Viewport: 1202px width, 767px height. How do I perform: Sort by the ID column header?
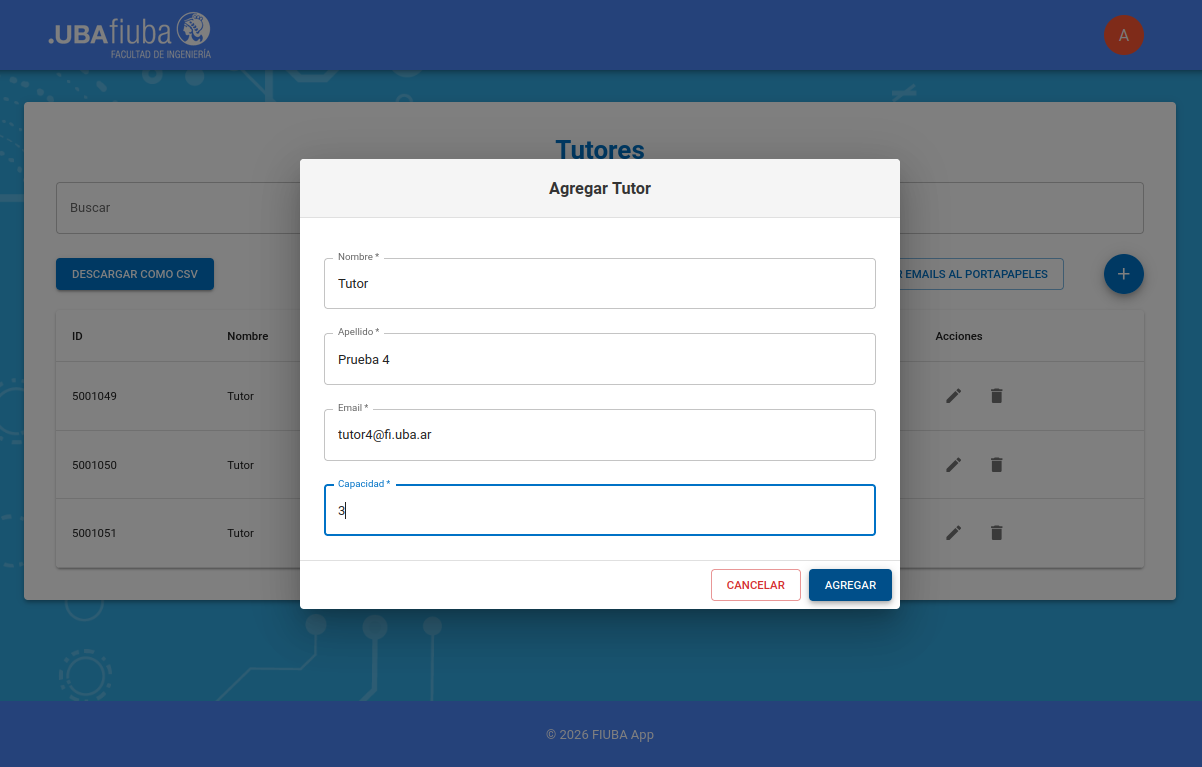click(77, 336)
